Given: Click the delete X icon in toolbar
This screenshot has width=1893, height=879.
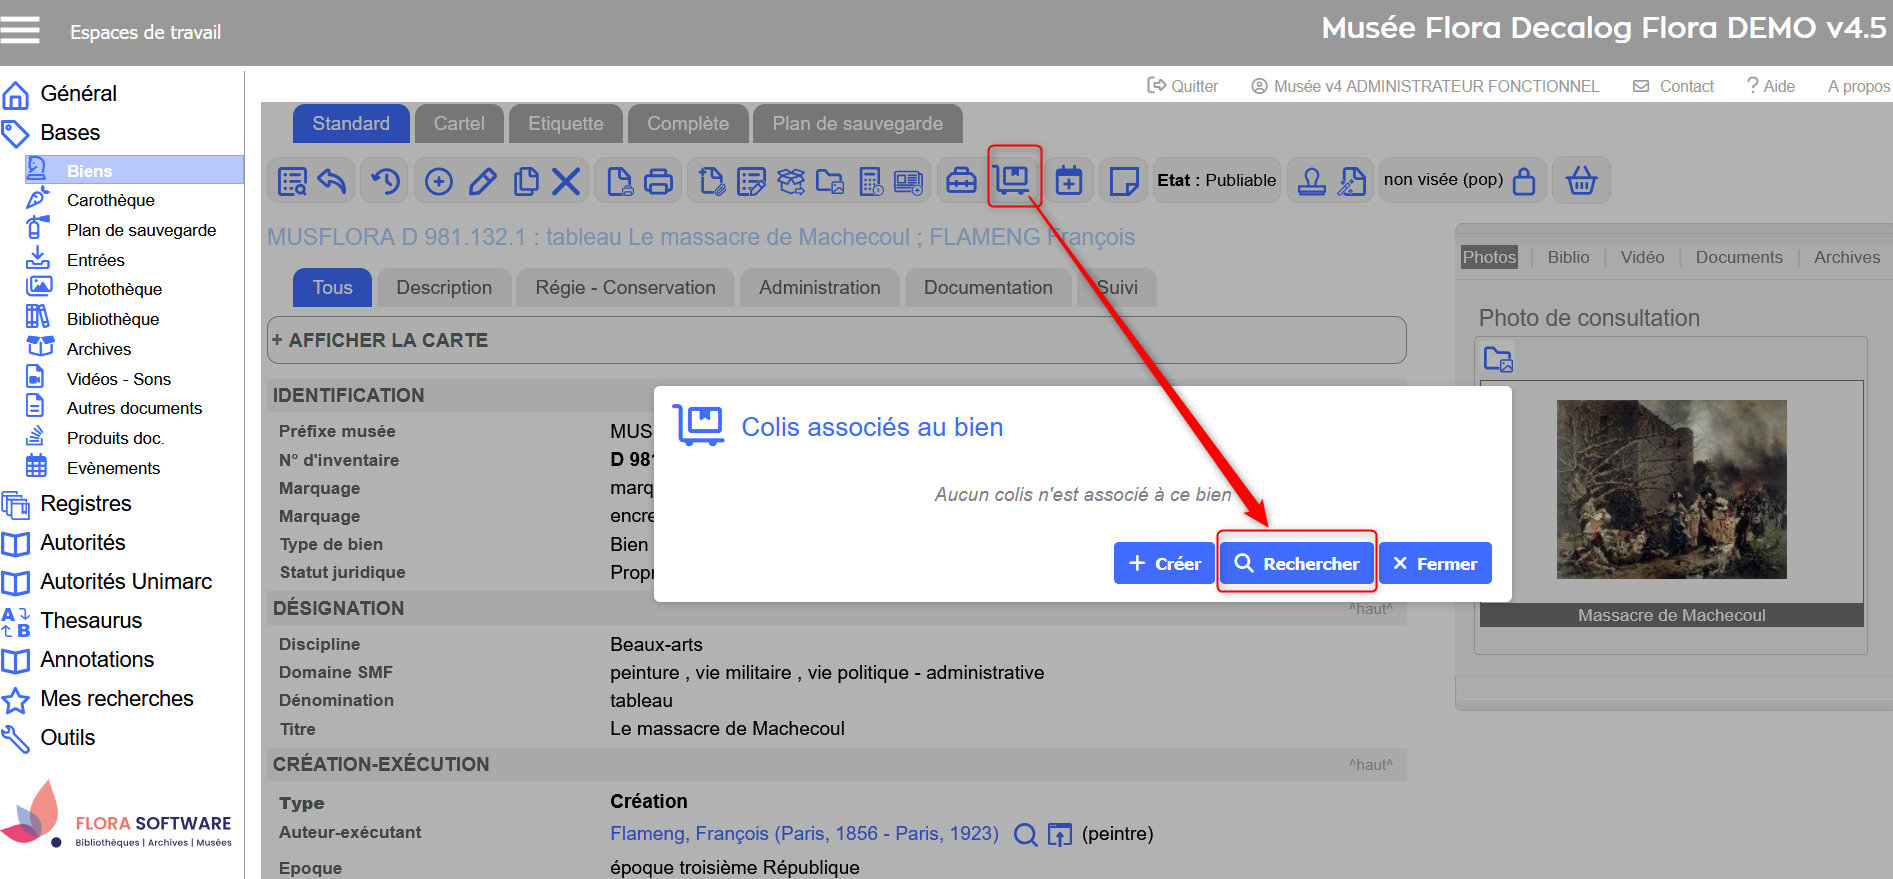Looking at the screenshot, I should tap(566, 181).
